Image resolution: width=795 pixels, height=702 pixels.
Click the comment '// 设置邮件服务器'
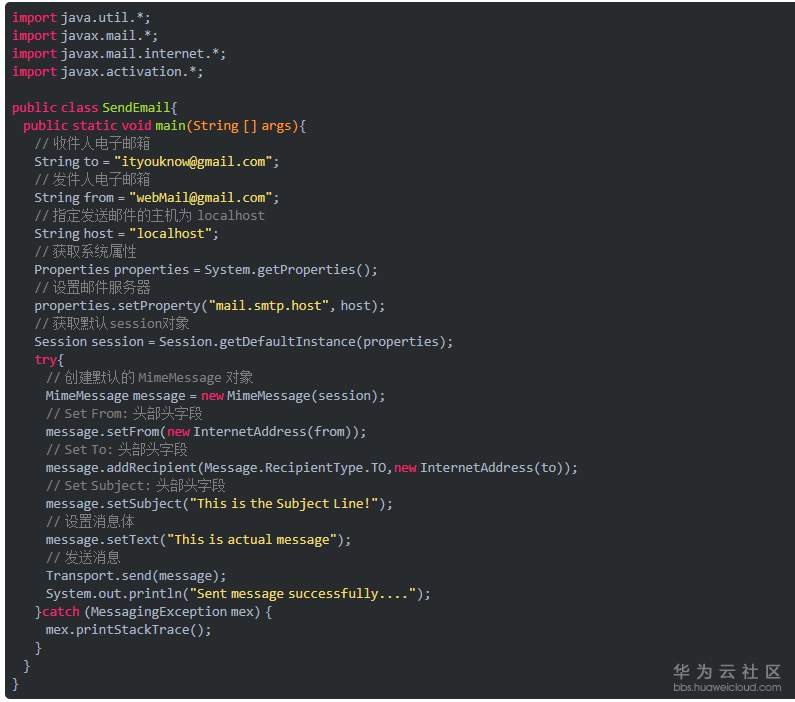click(x=92, y=287)
